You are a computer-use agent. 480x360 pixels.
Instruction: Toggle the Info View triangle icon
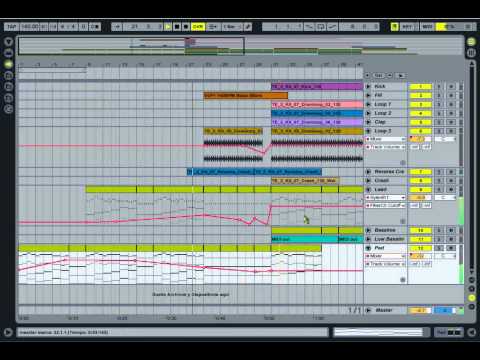[8, 332]
